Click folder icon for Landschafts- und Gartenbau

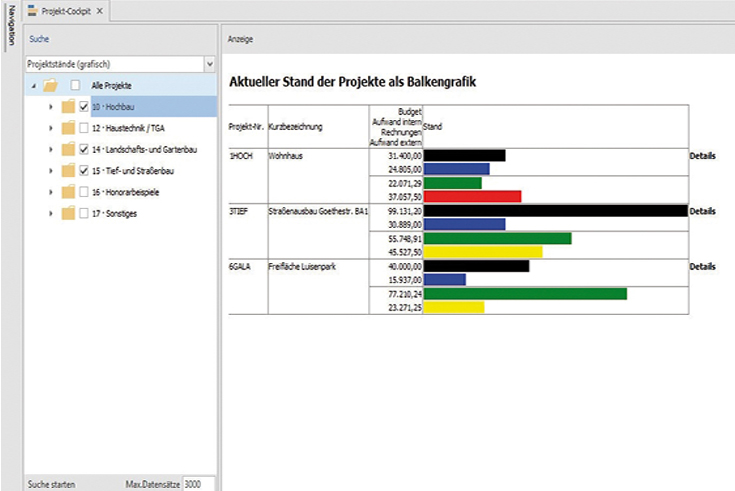68,149
